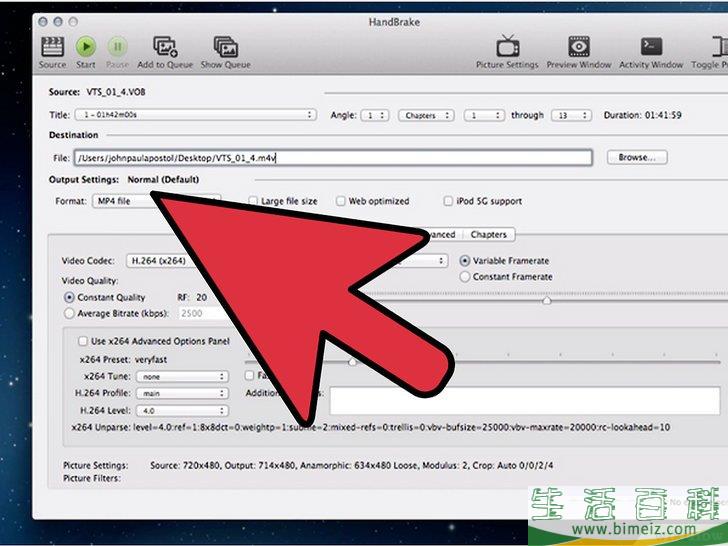Open the Title dropdown 1 - 01h42m00s
This screenshot has height=546, width=728.
195,115
